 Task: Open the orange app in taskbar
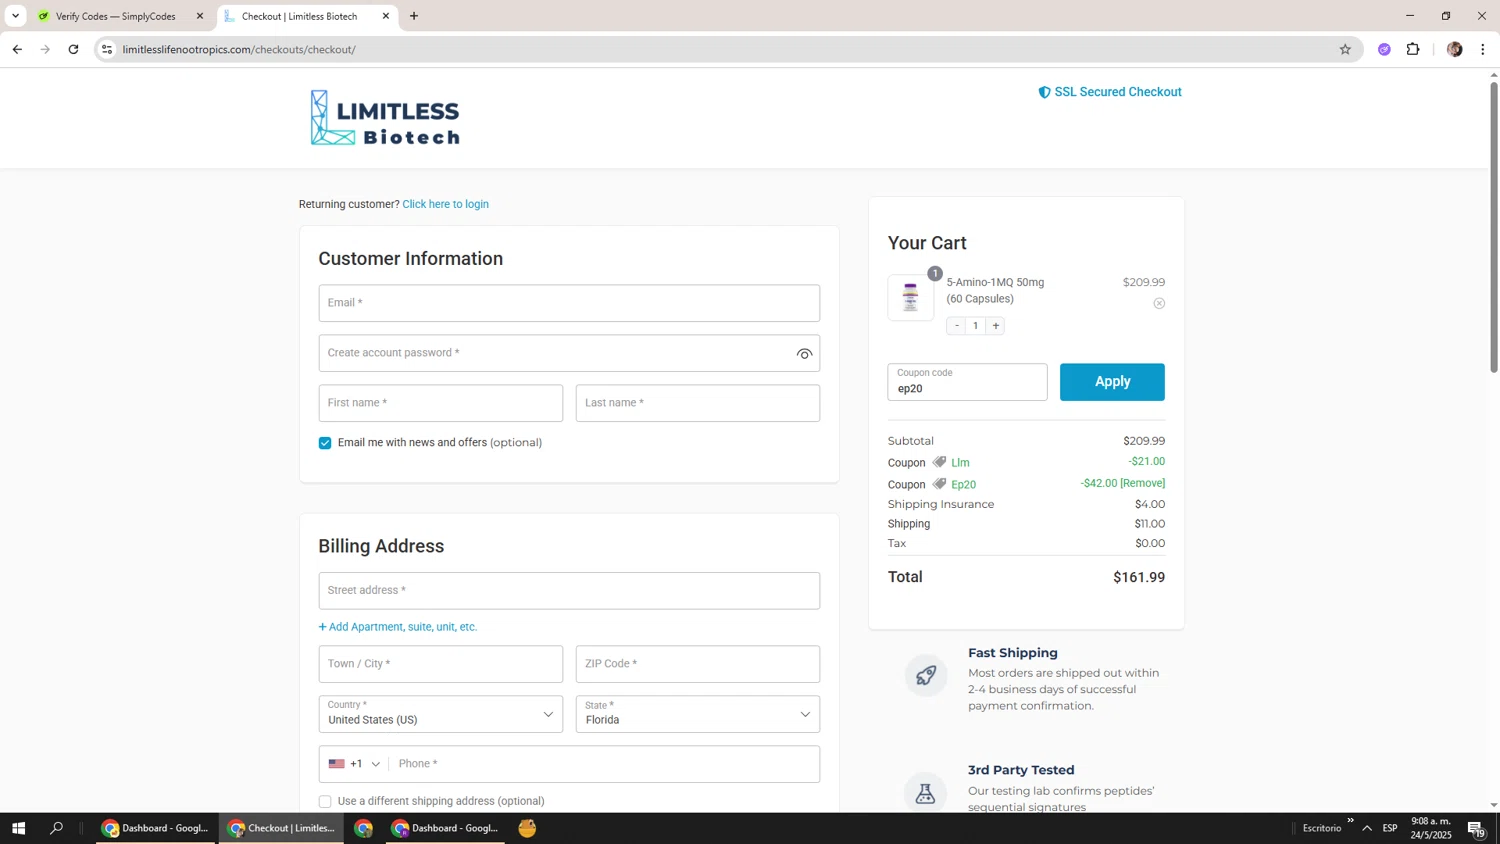[x=527, y=828]
